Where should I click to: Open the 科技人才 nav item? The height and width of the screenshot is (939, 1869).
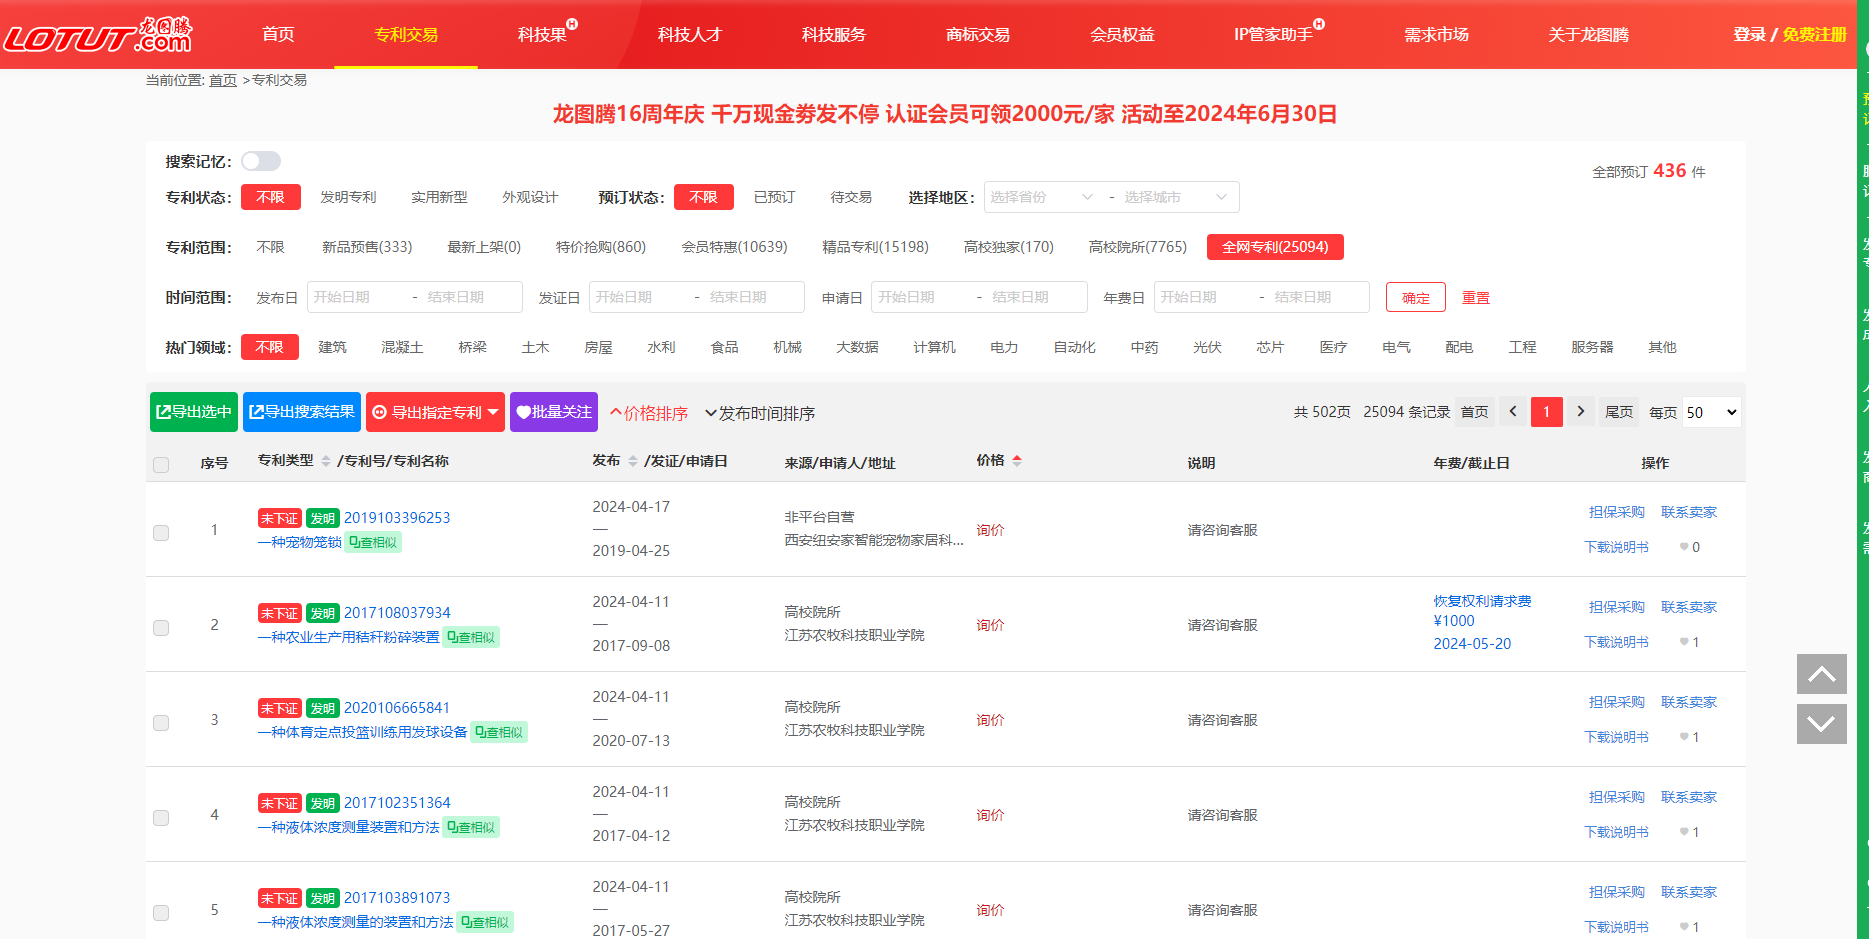(690, 34)
